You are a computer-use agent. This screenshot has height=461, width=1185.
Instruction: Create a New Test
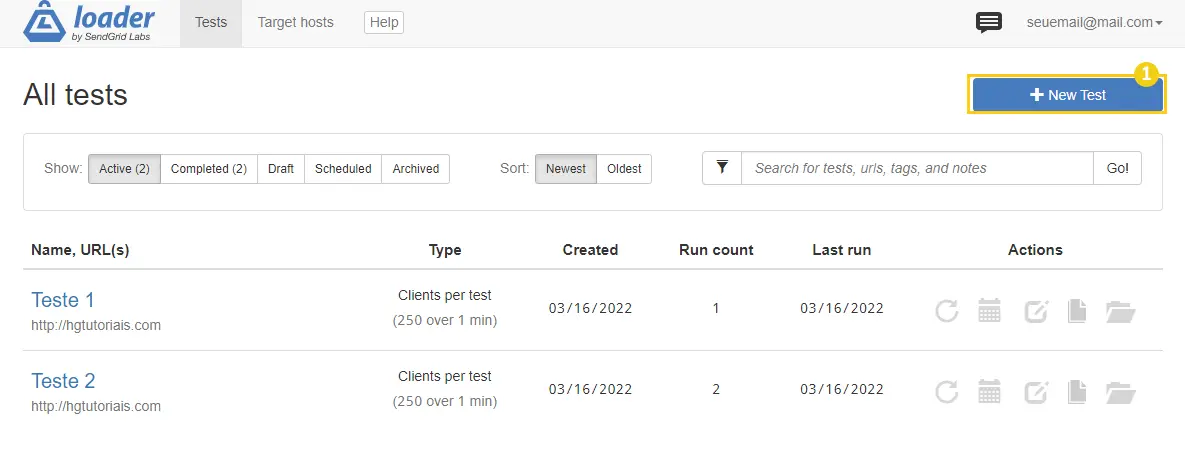1067,95
